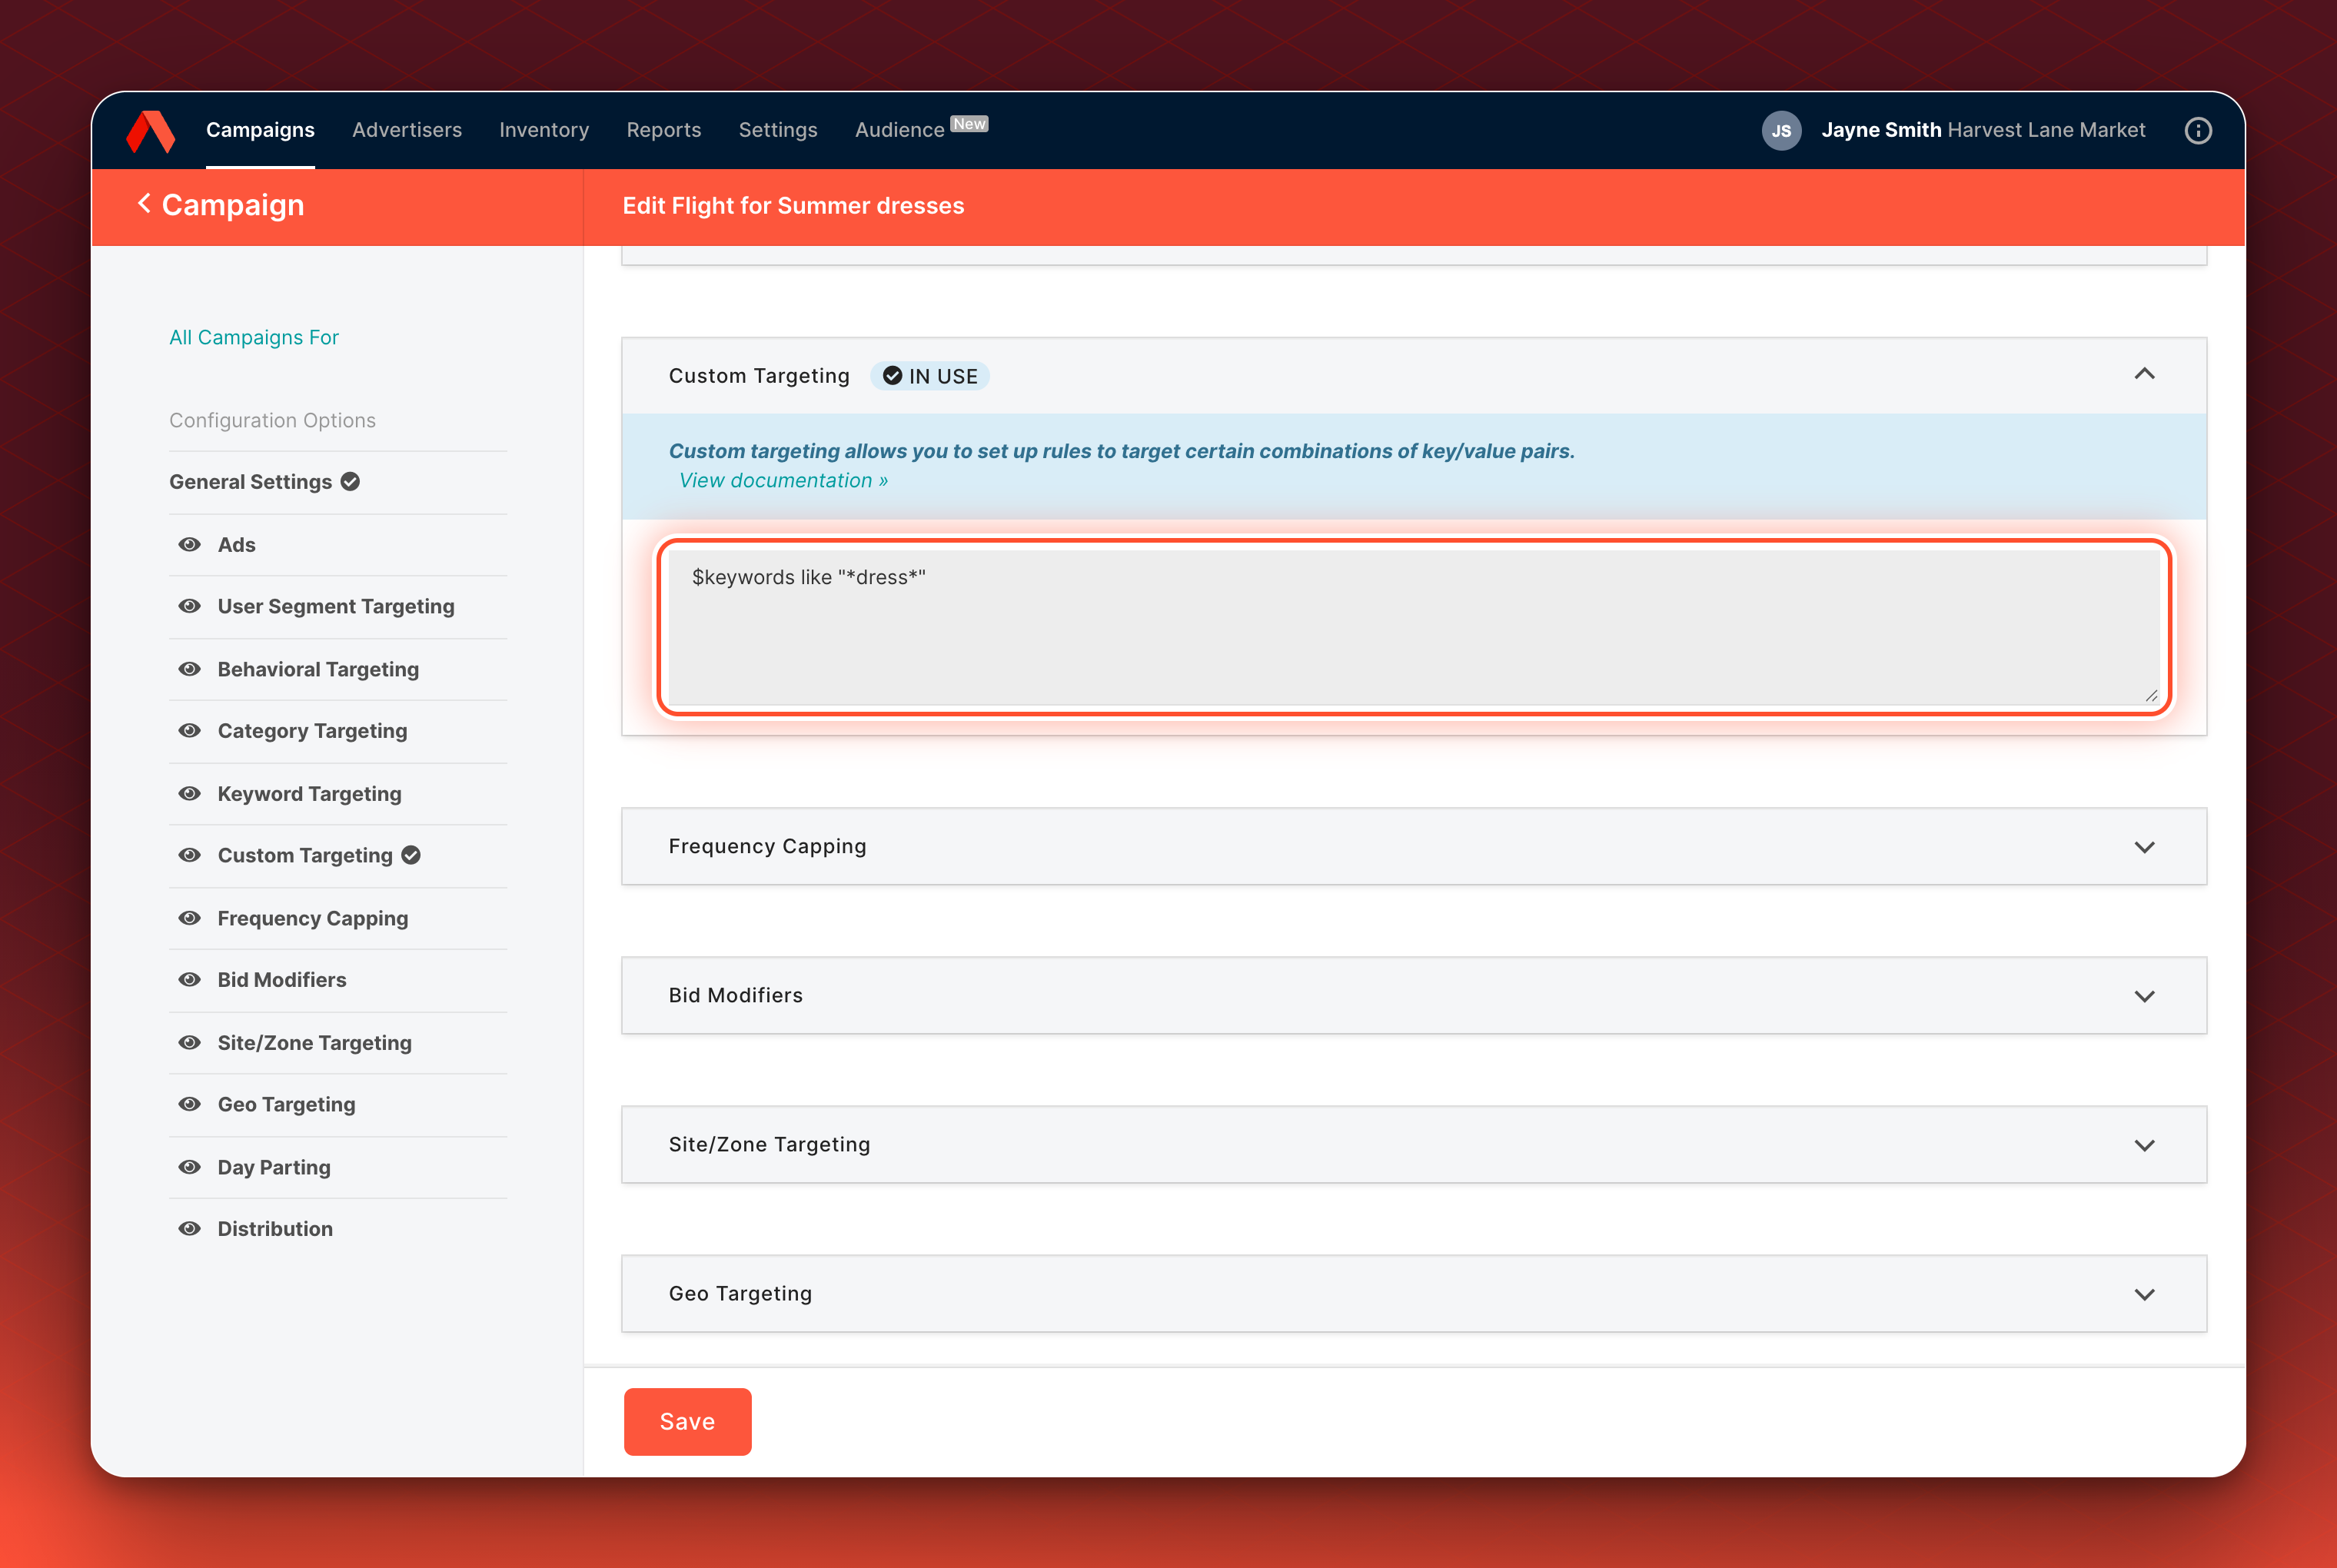Select Day Parting in sidebar
Image resolution: width=2337 pixels, height=1568 pixels.
pos(274,1167)
